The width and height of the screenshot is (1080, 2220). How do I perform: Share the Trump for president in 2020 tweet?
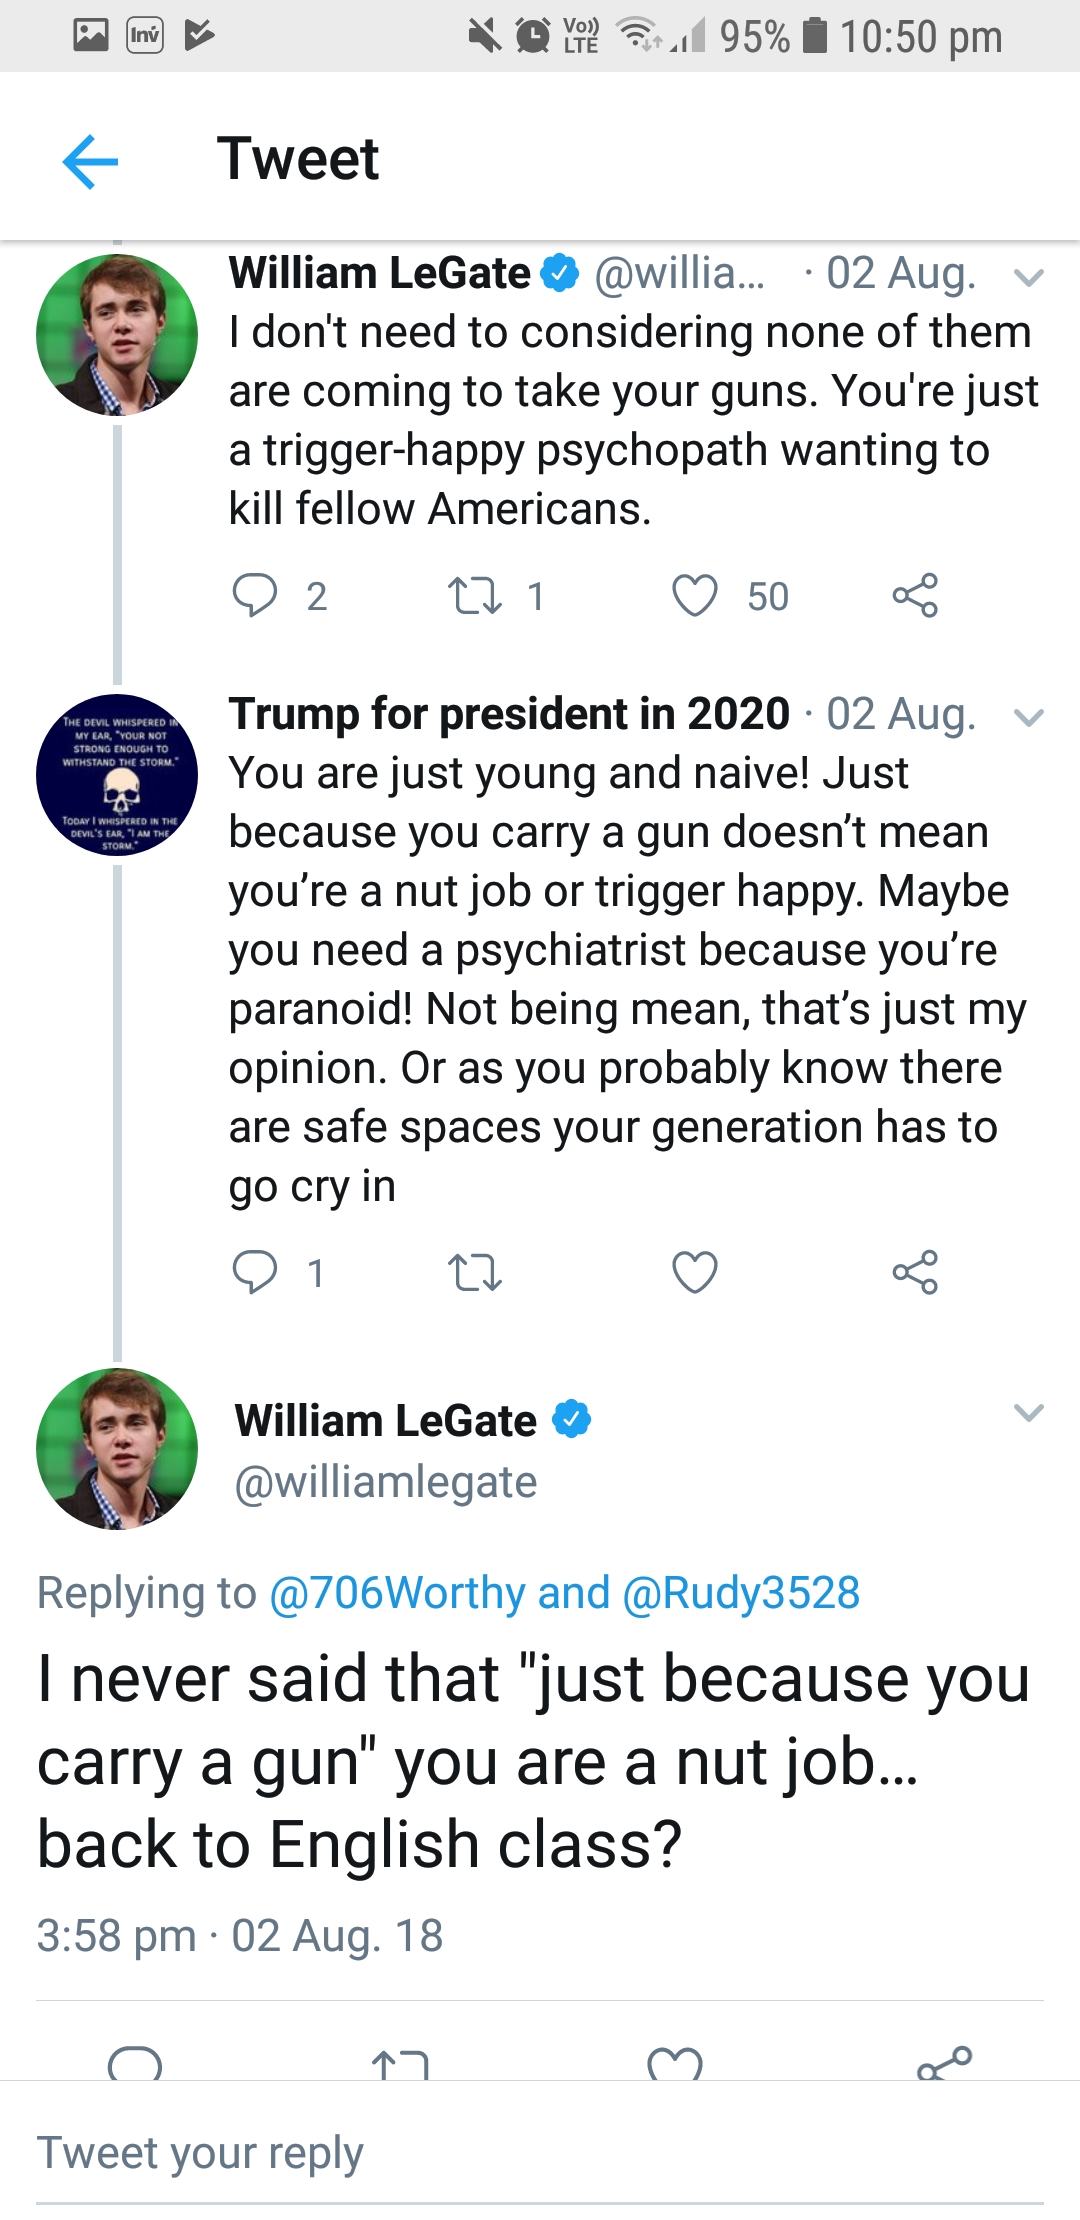point(915,1272)
